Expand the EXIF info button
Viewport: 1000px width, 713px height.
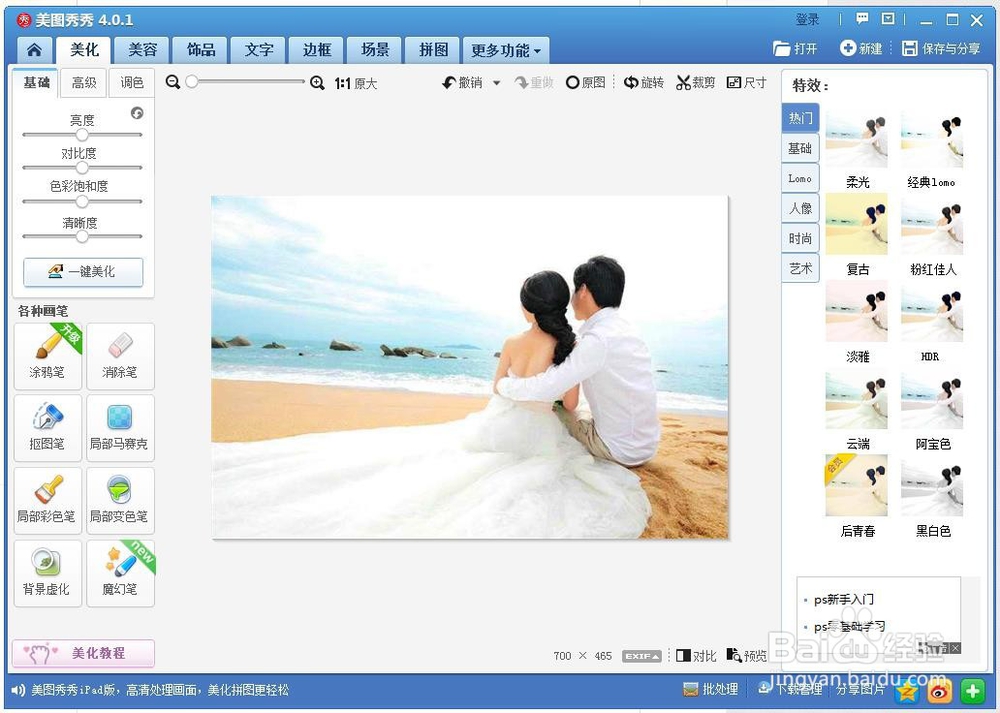(642, 656)
